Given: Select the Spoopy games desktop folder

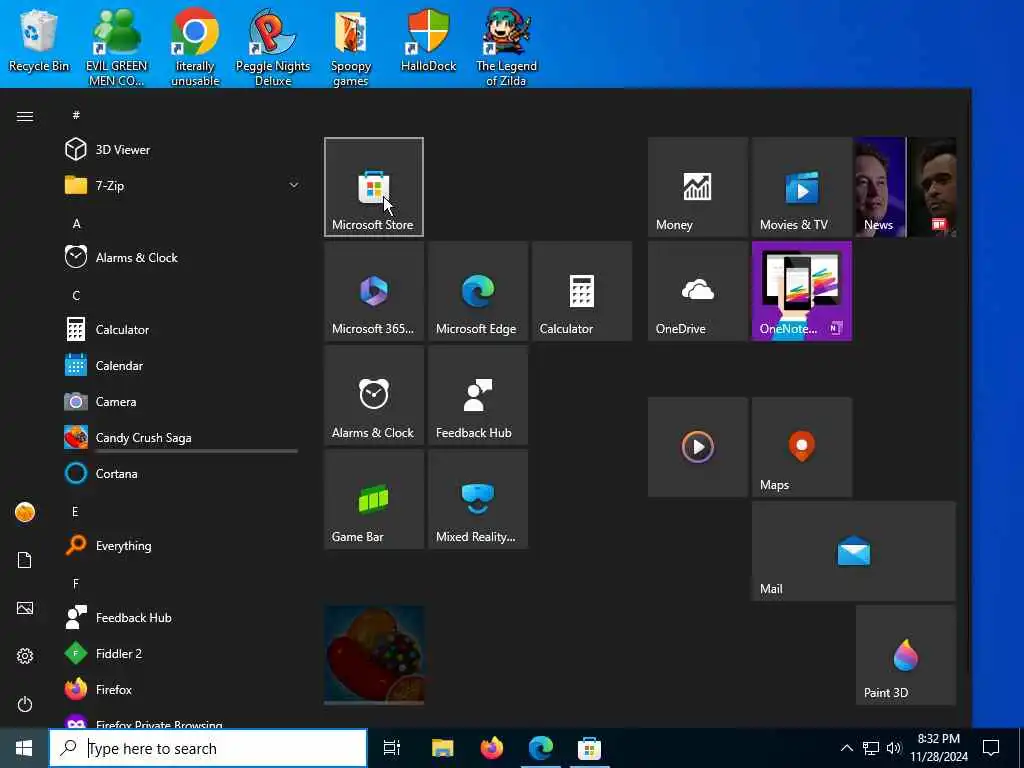Looking at the screenshot, I should pyautogui.click(x=351, y=48).
